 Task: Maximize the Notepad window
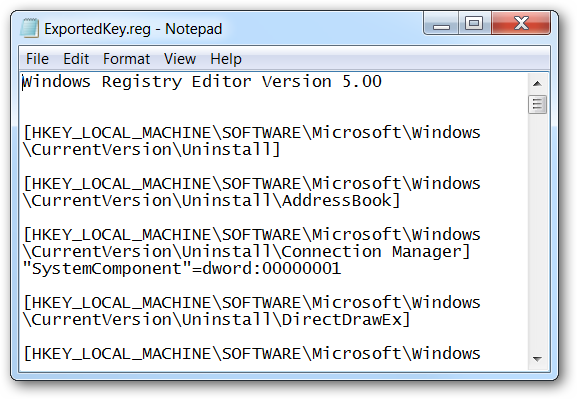click(474, 24)
